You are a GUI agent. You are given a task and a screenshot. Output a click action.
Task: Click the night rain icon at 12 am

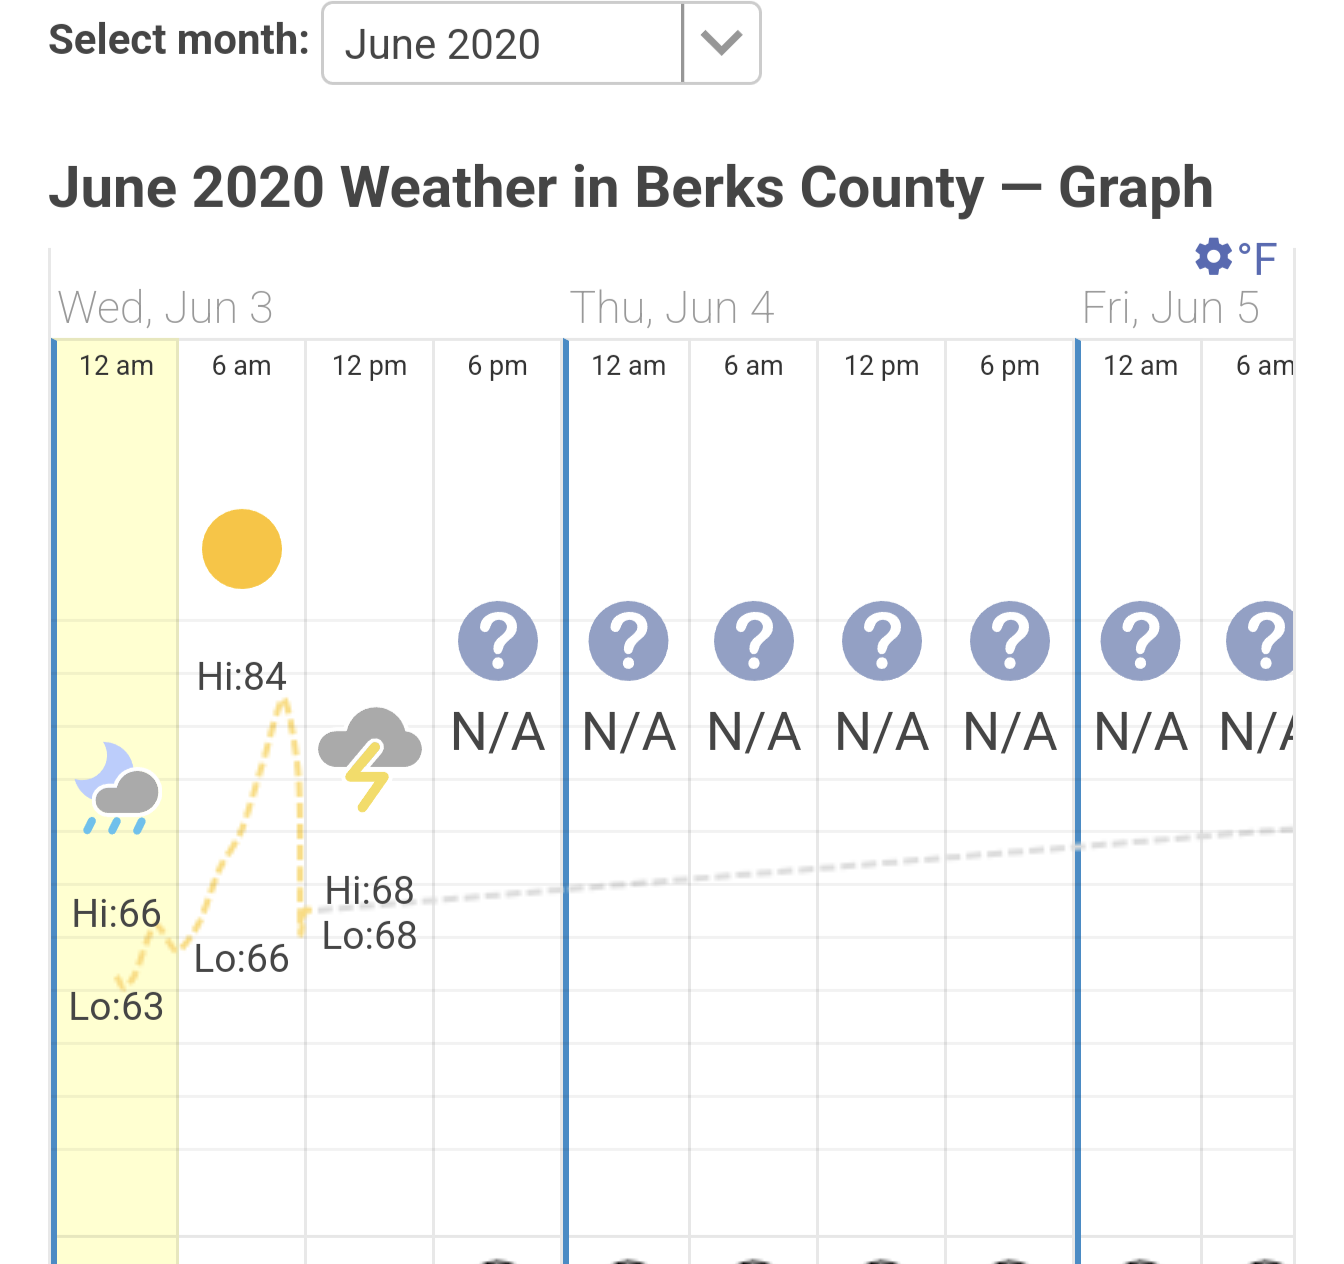tap(117, 789)
